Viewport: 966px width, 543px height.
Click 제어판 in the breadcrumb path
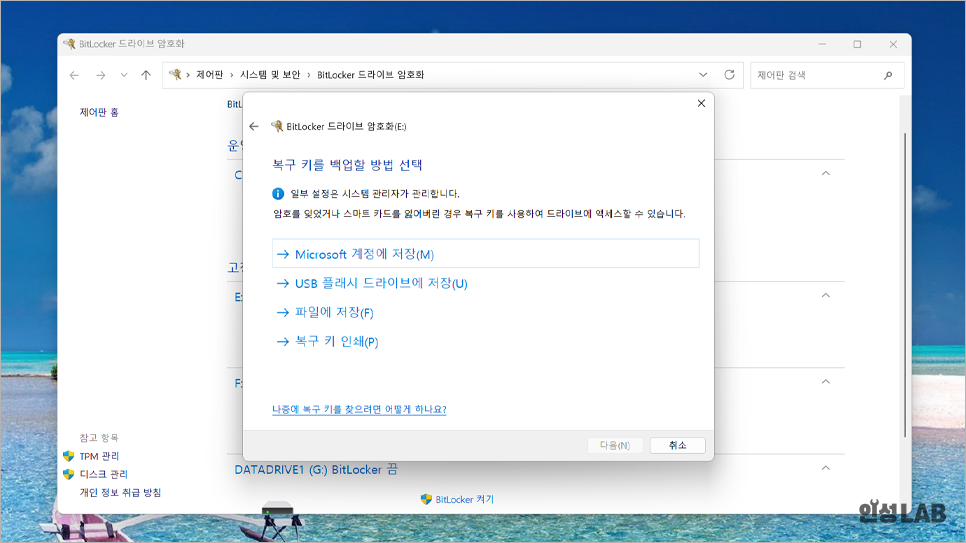pyautogui.click(x=209, y=75)
